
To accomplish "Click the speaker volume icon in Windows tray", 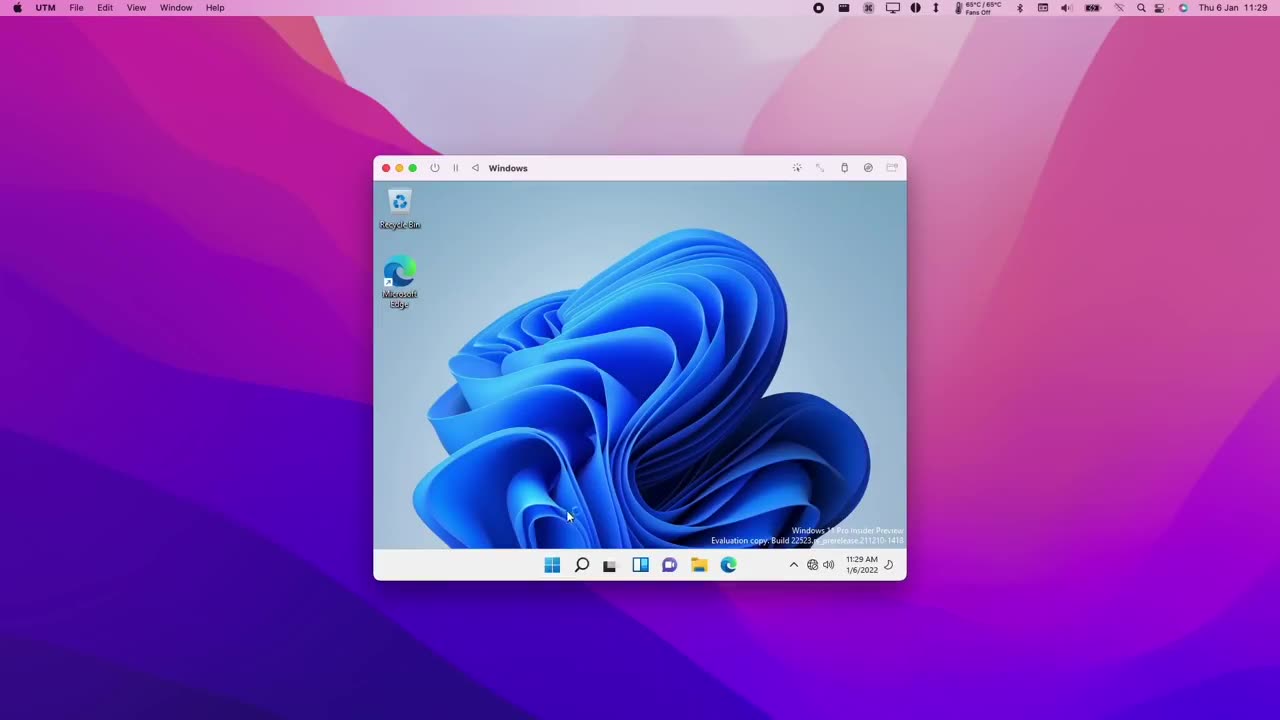I will tap(828, 565).
